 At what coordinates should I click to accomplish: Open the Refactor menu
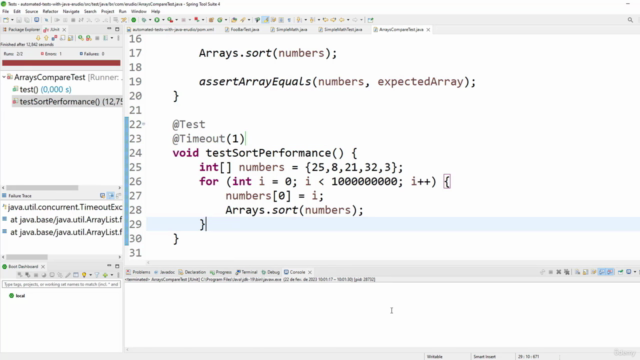point(50,11)
